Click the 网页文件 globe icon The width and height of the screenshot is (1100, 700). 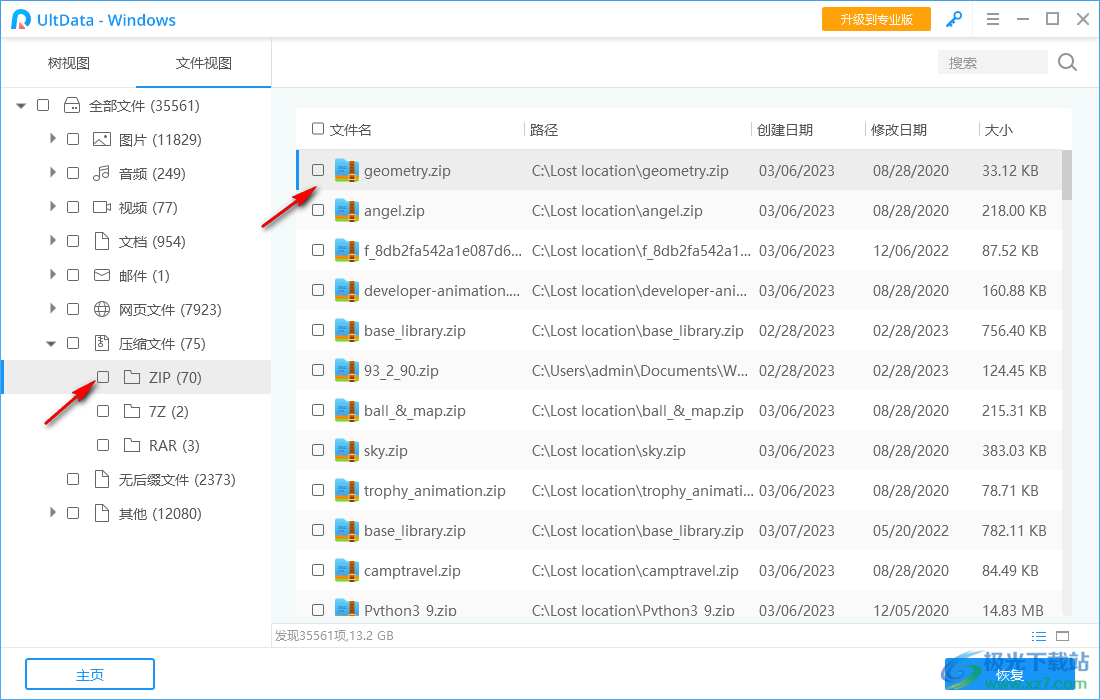click(100, 309)
